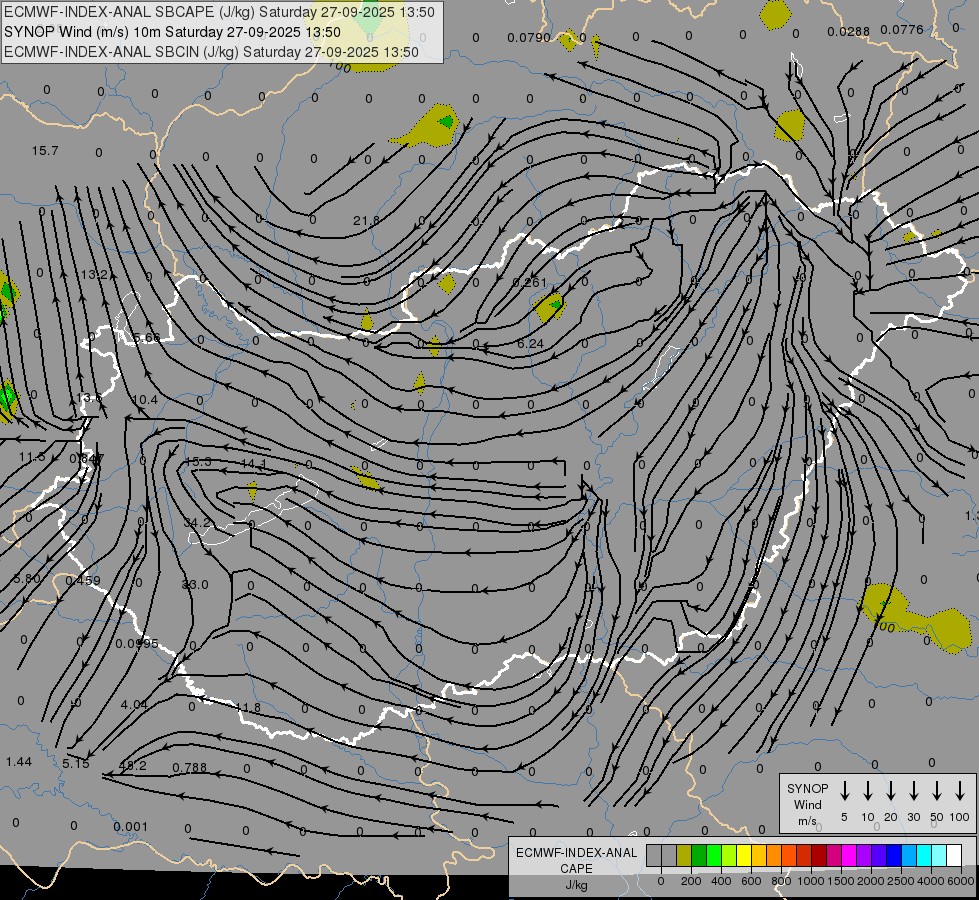Select the white swatch ending at 6000
The width and height of the screenshot is (979, 900).
[953, 856]
